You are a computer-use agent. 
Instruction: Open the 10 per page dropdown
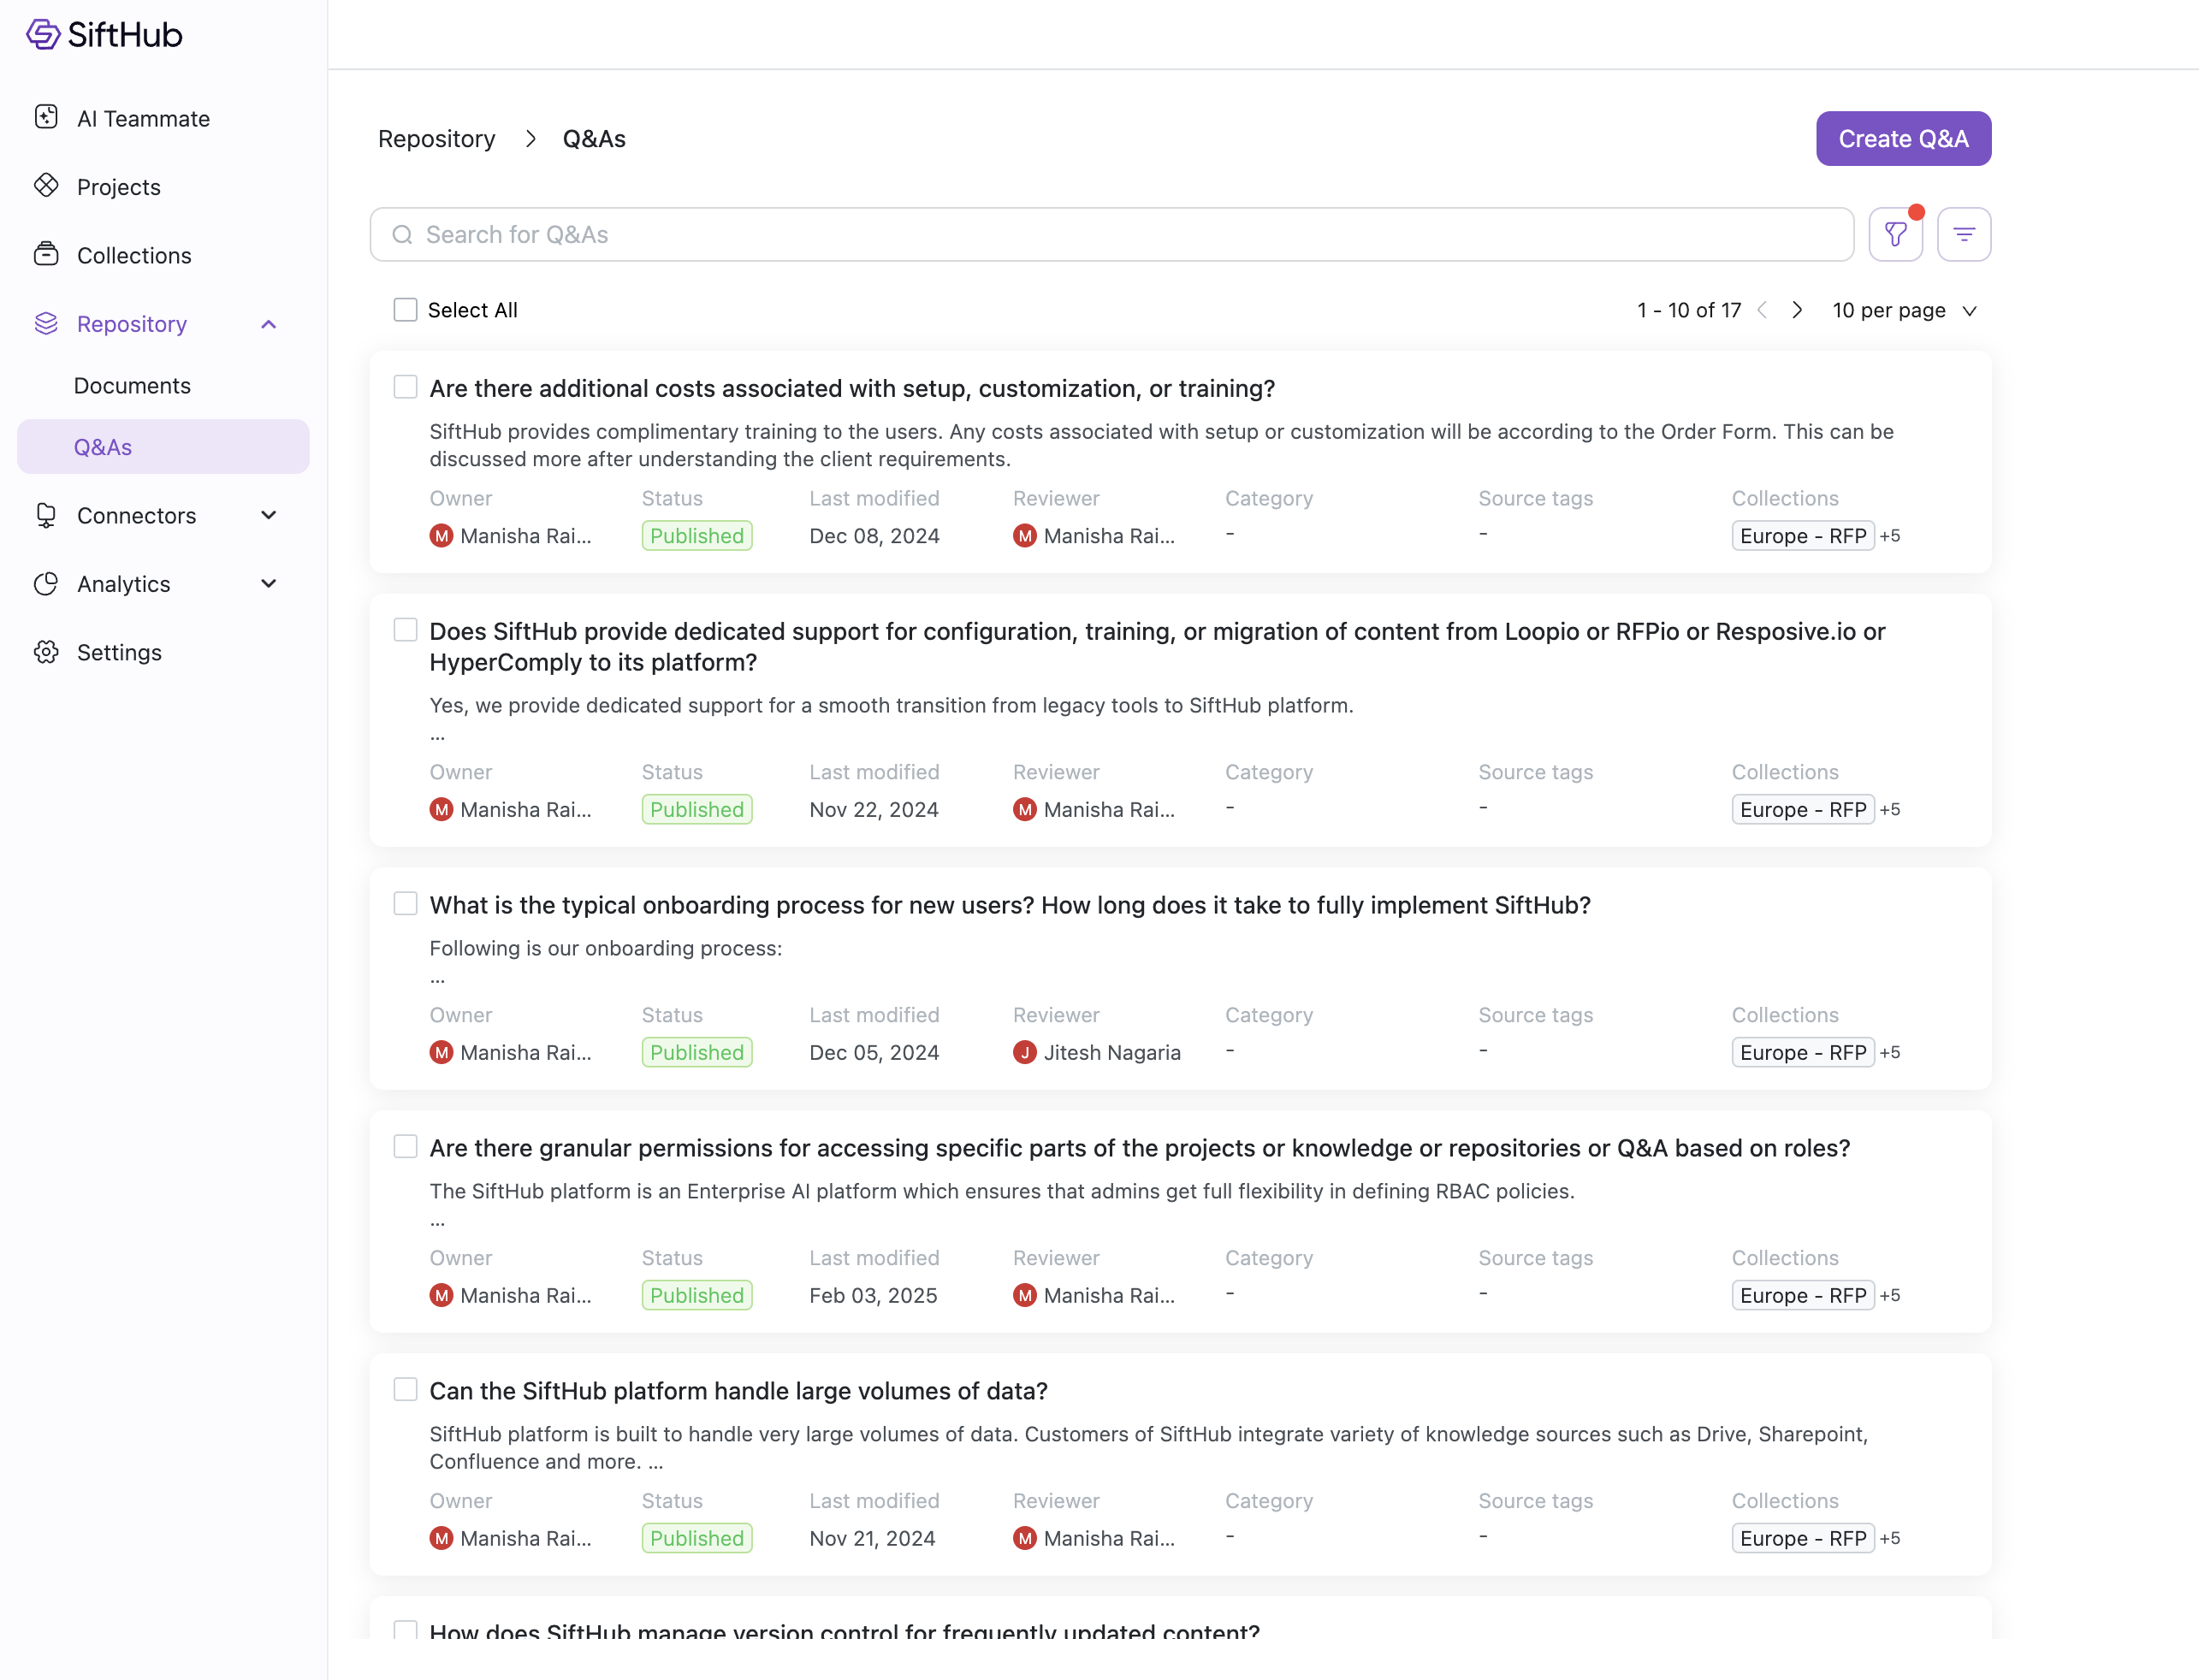pyautogui.click(x=1904, y=310)
